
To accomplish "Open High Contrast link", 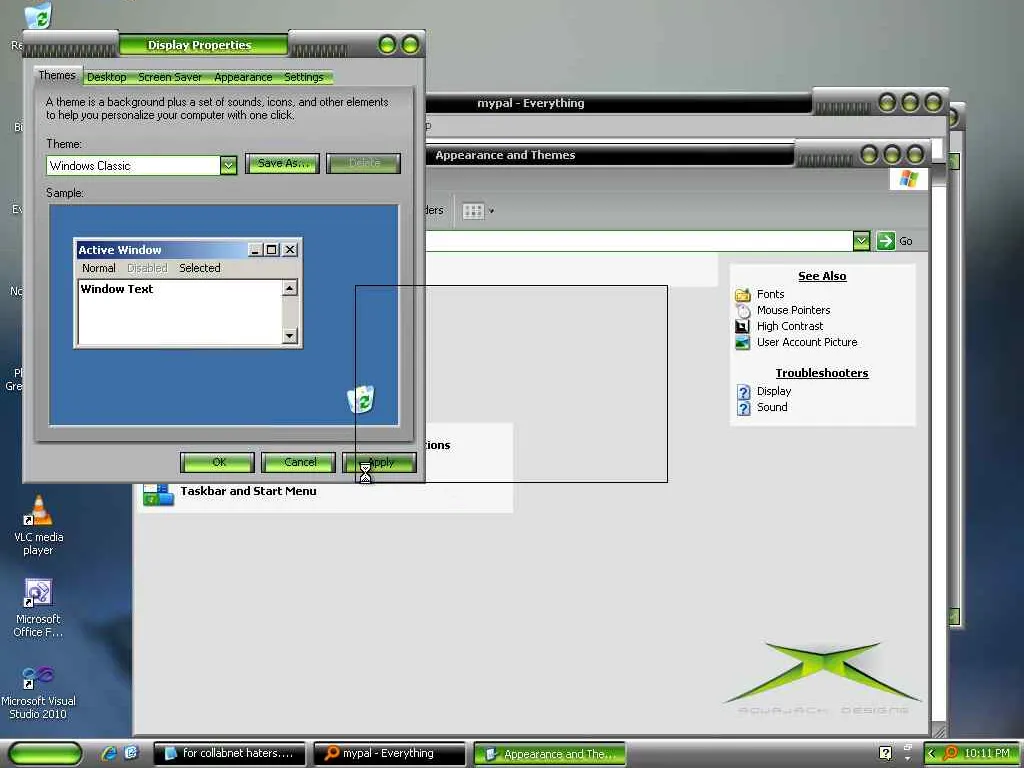I will click(790, 326).
